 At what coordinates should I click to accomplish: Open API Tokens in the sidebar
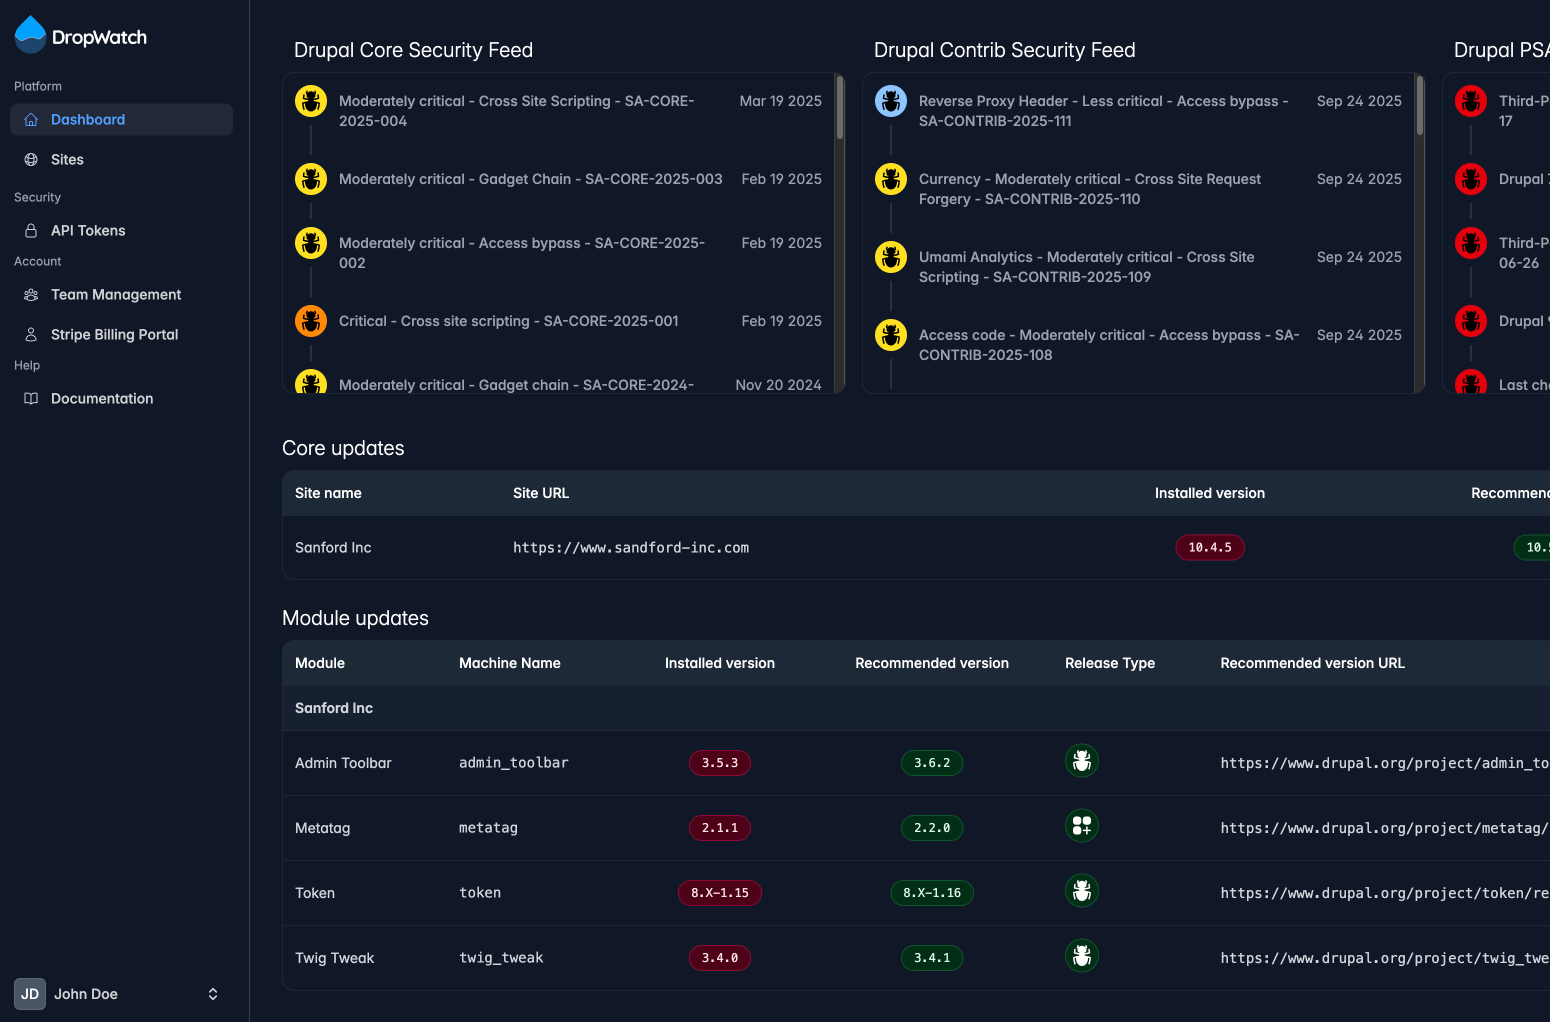pyautogui.click(x=88, y=231)
